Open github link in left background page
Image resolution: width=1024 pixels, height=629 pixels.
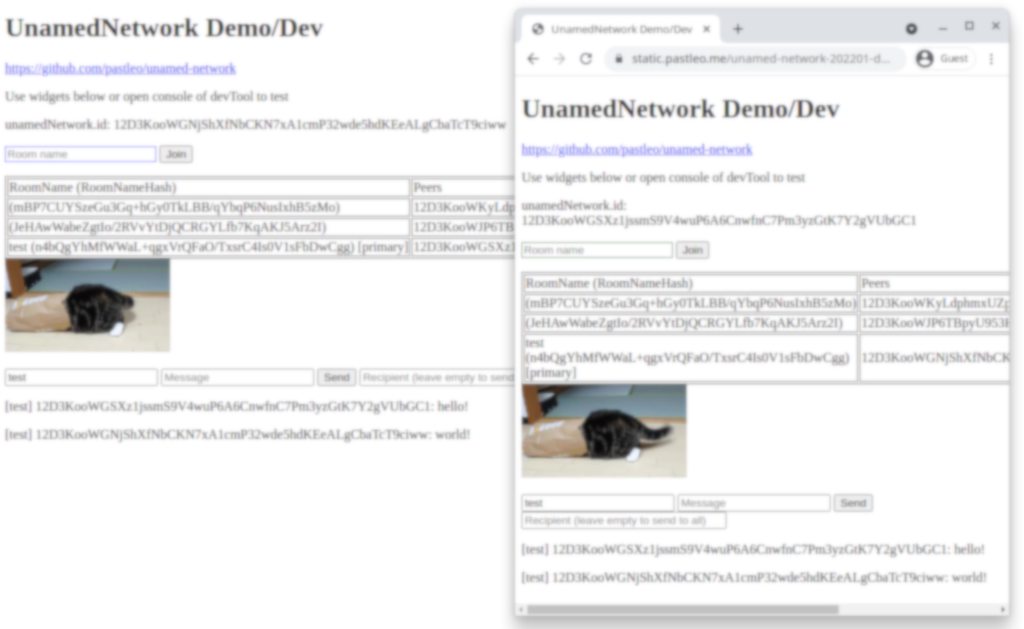(120, 69)
